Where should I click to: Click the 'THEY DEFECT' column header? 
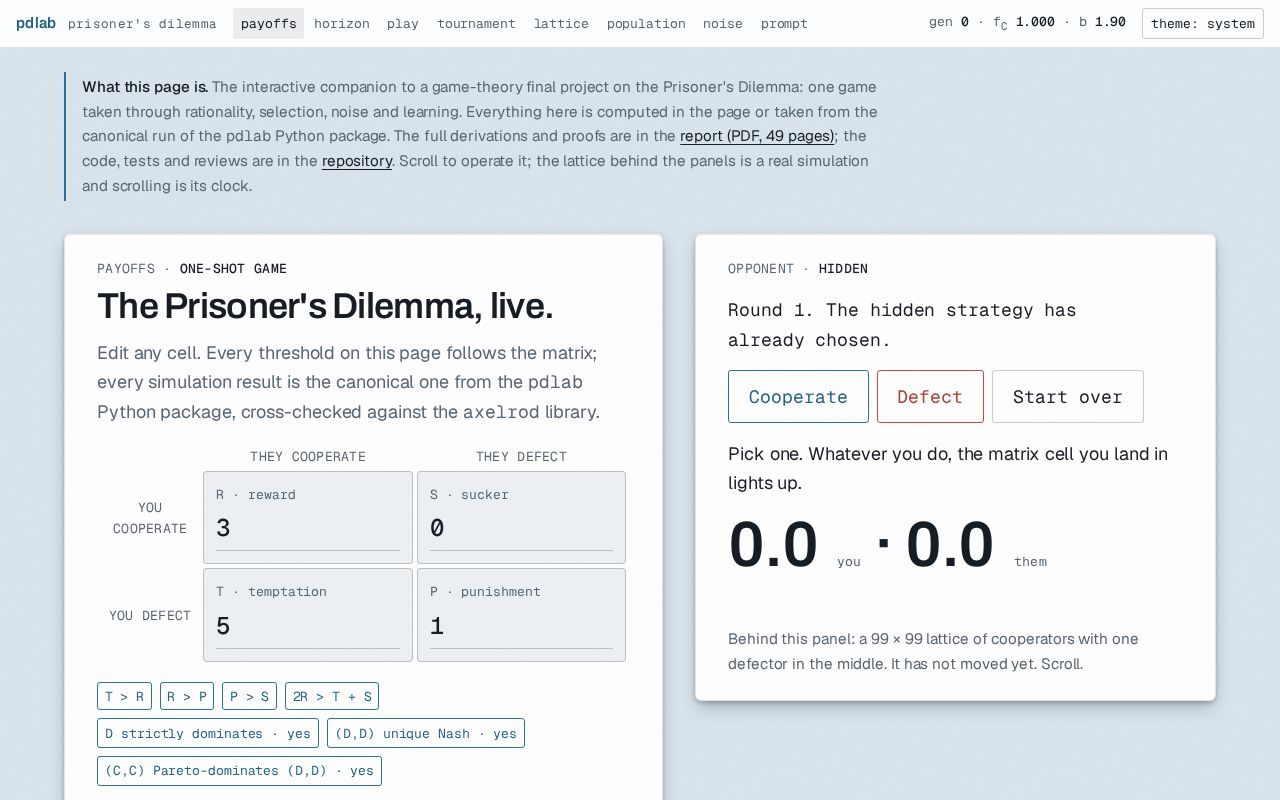tap(521, 457)
